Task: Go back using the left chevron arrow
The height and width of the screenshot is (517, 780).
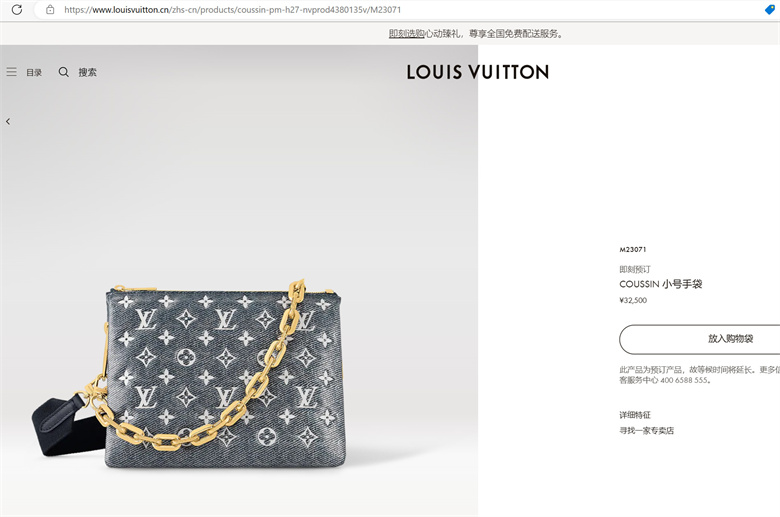Action: tap(8, 121)
